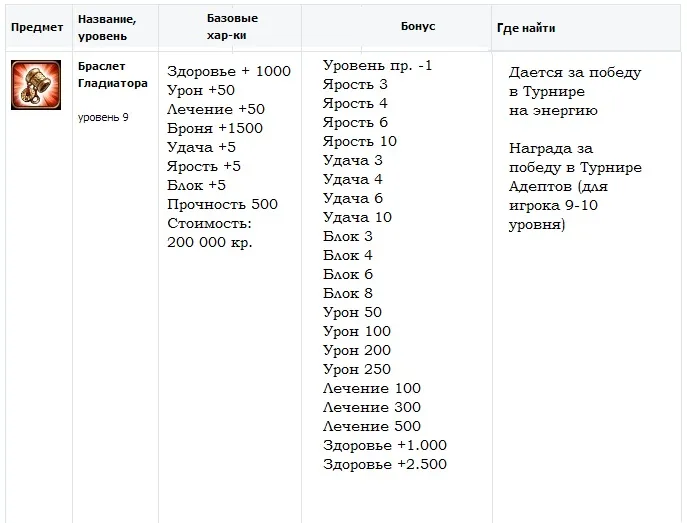Click the "Прочность 500" stat line

pos(223,204)
